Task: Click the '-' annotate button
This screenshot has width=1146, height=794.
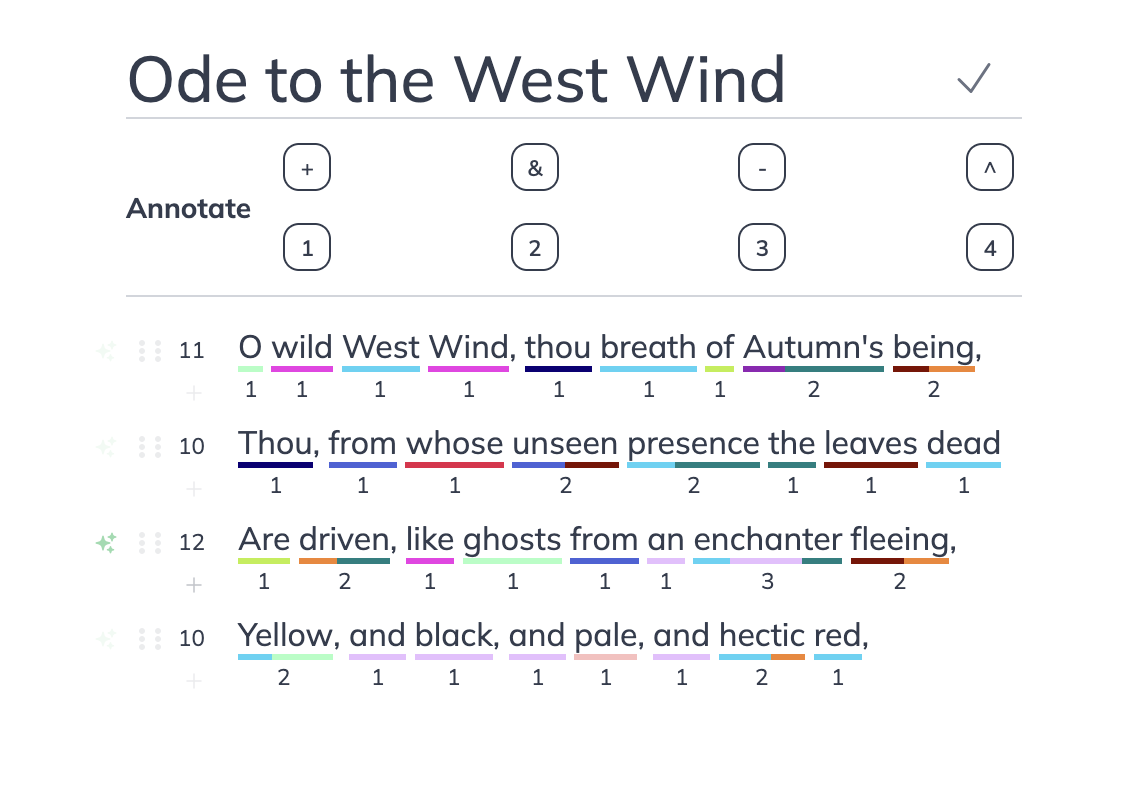Action: coord(762,167)
